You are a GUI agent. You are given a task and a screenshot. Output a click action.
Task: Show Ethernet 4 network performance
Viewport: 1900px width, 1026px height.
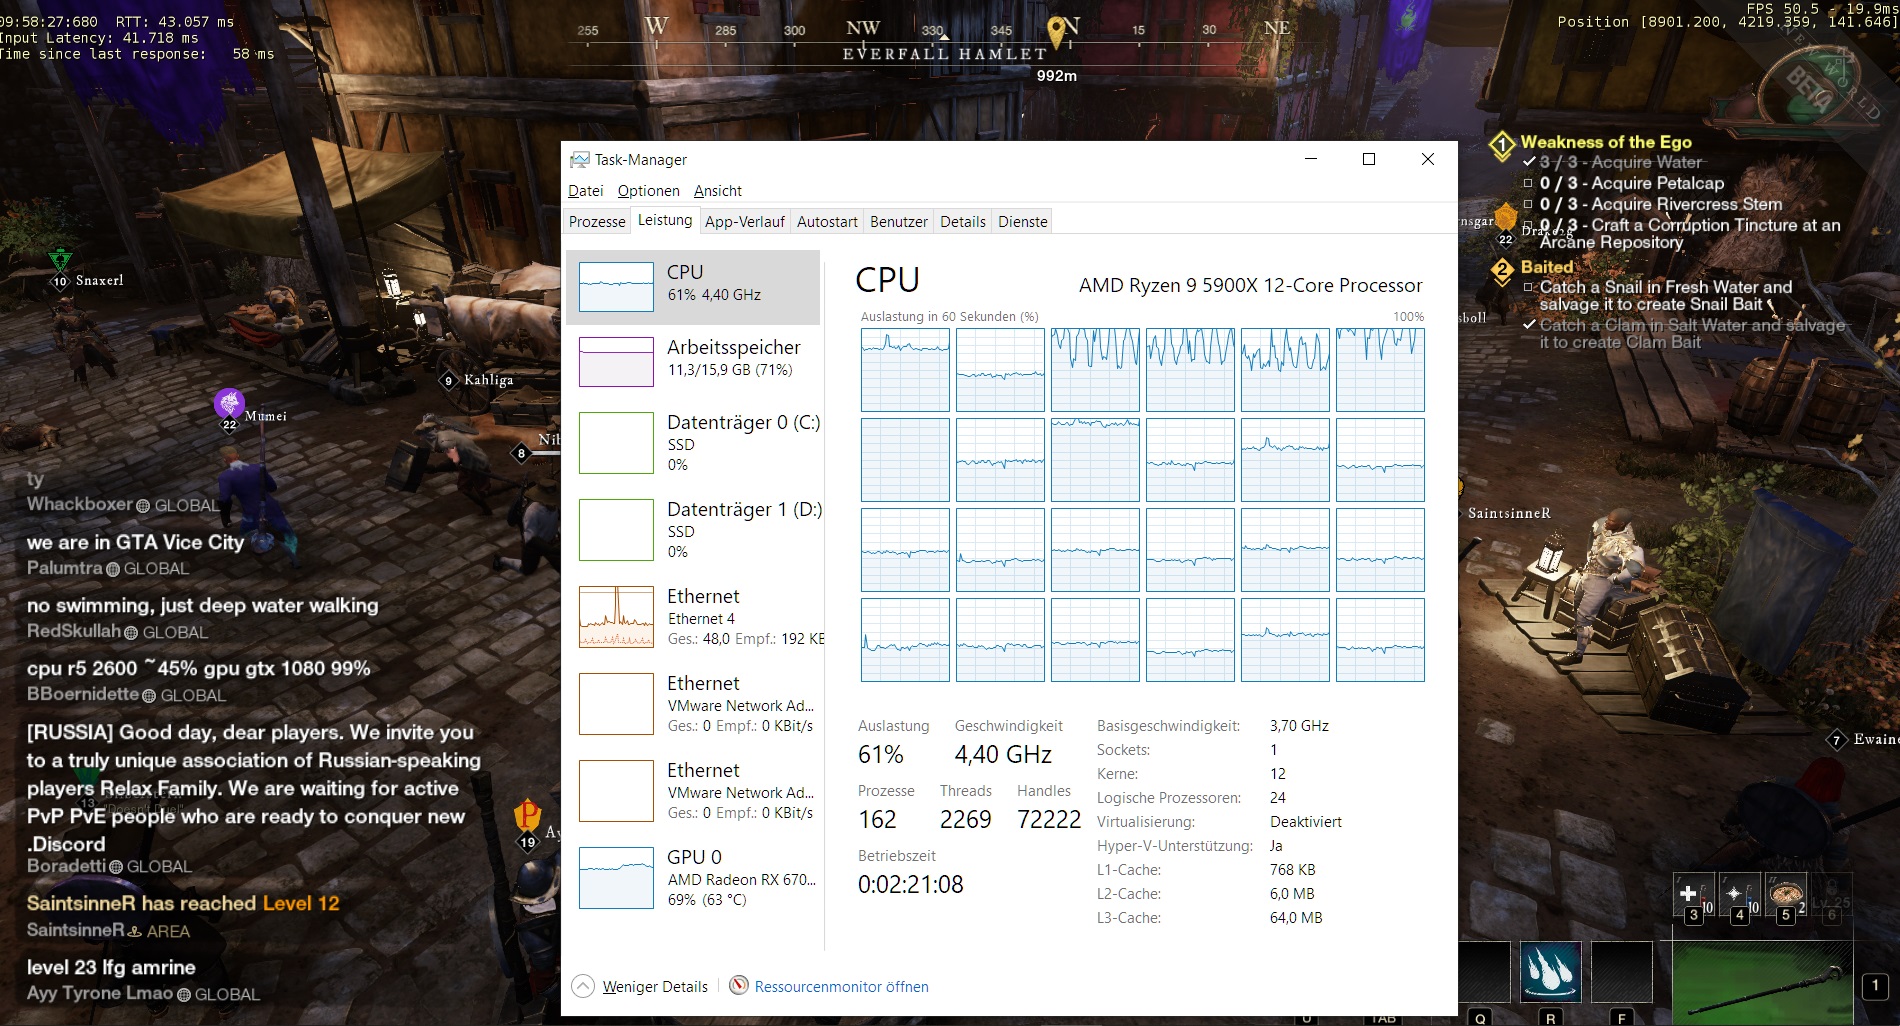point(693,617)
